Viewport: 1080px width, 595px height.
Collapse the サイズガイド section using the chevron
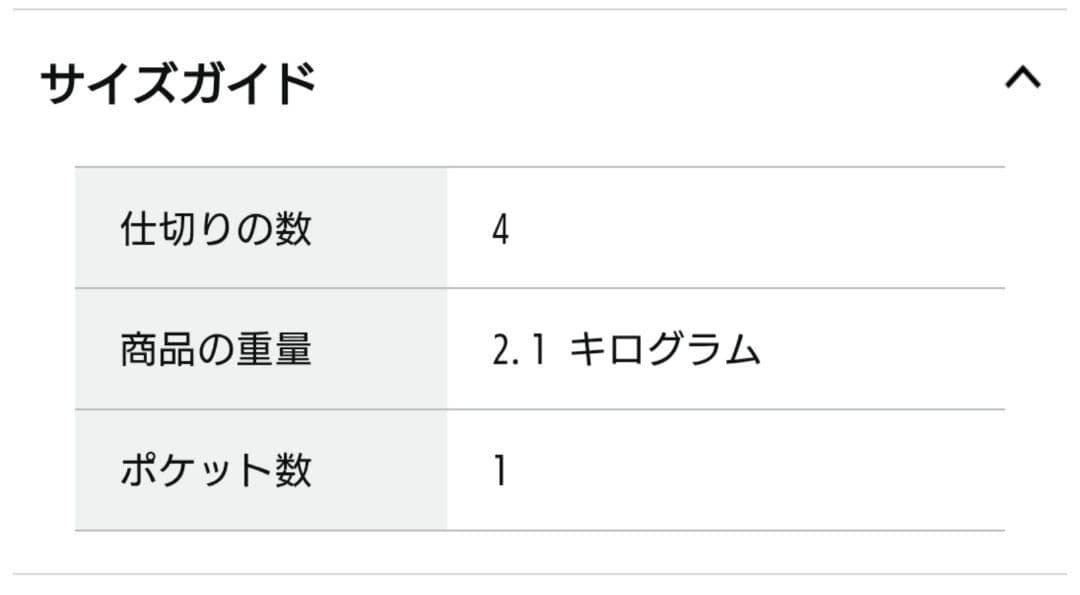click(1022, 79)
